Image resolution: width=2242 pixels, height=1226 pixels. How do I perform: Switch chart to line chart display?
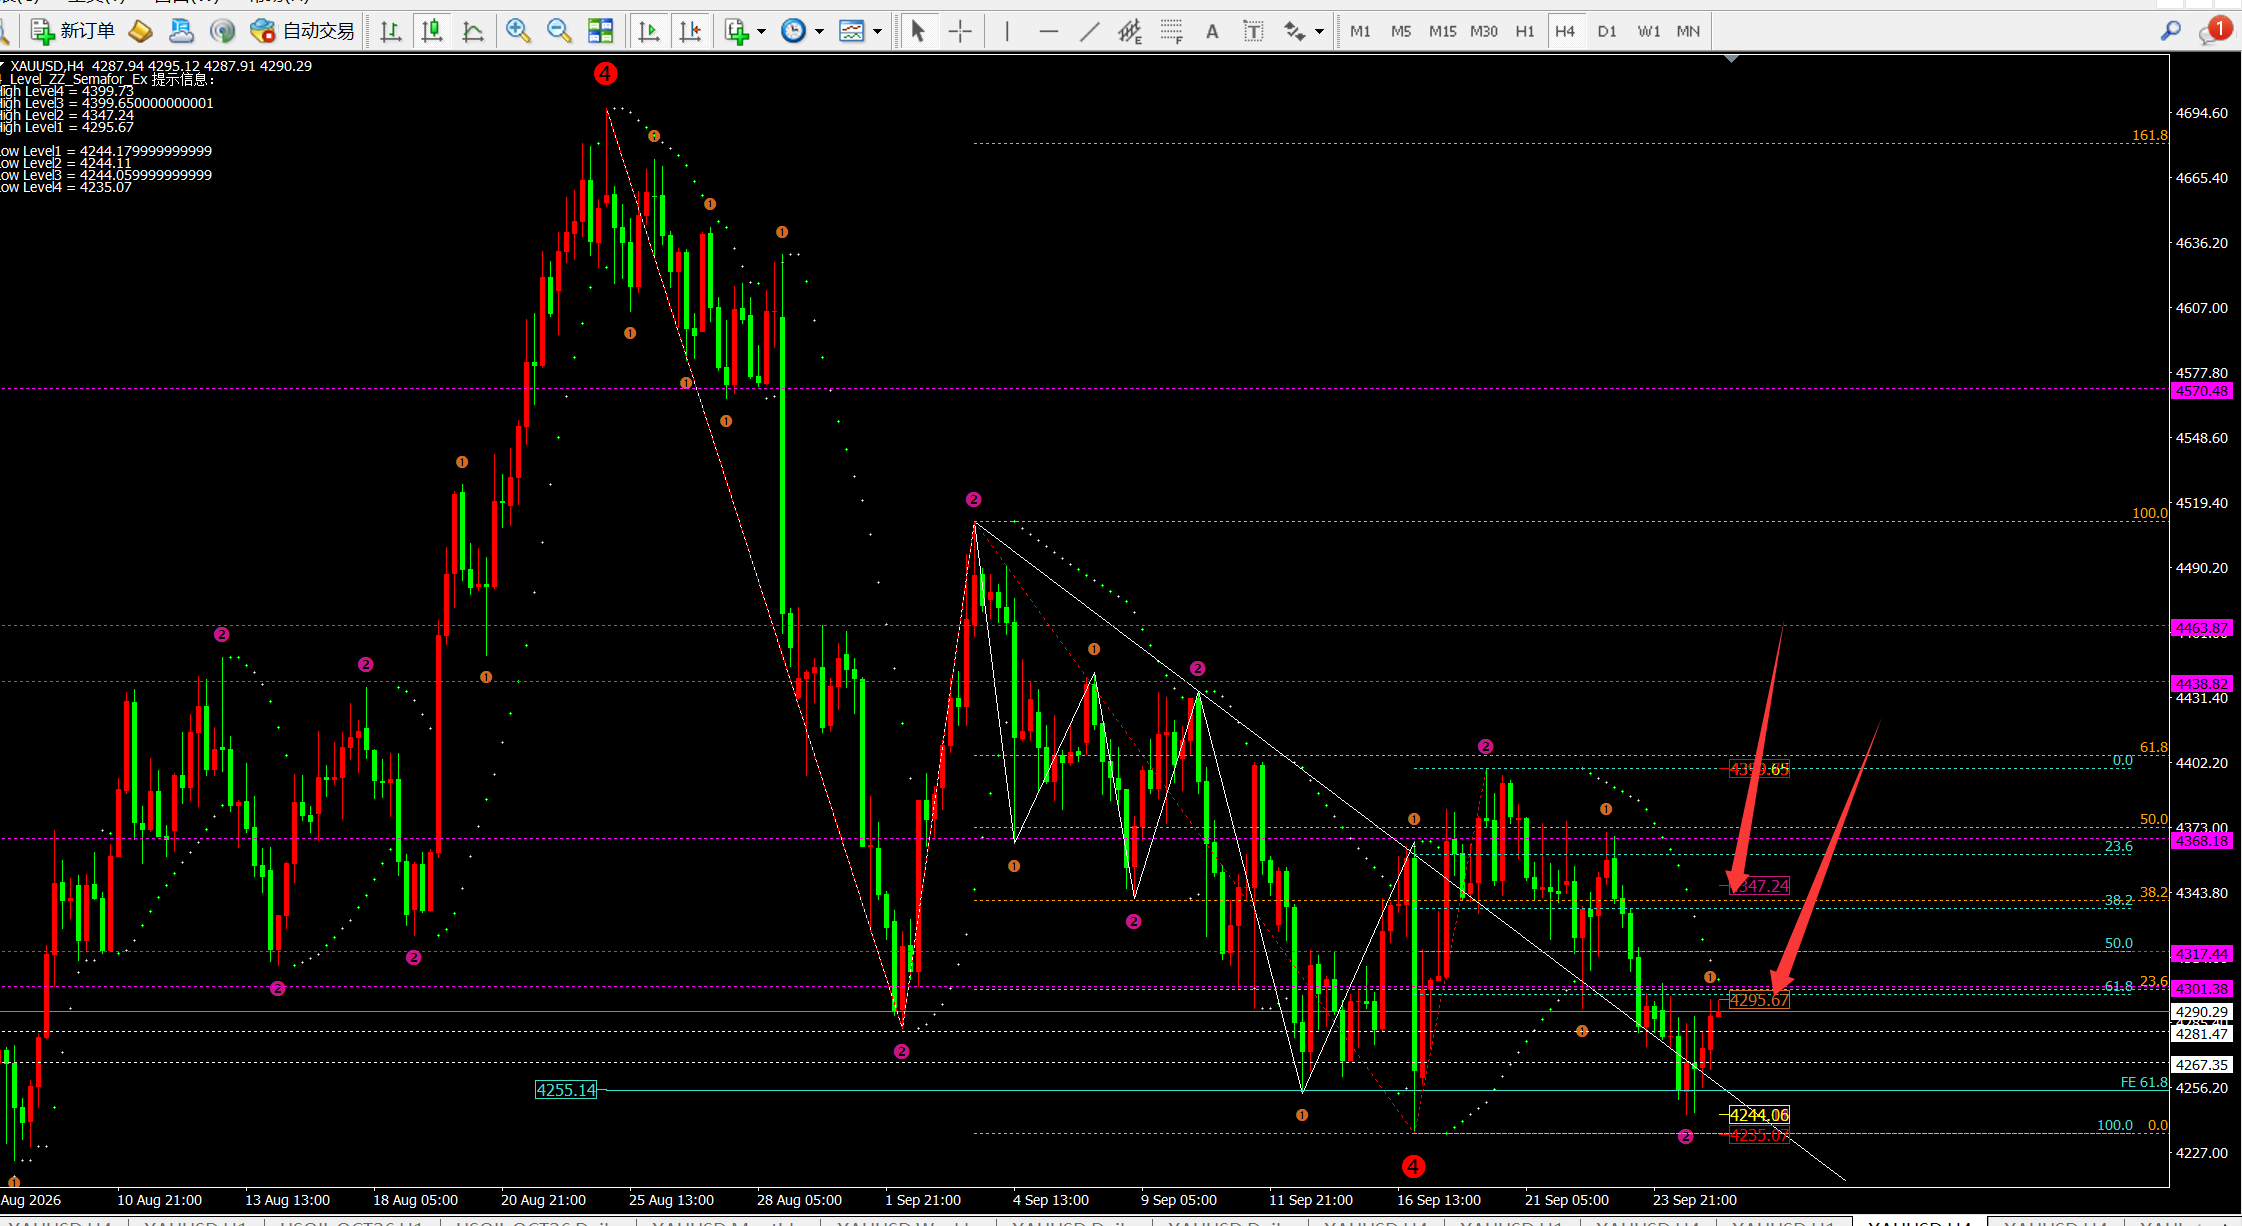[x=473, y=31]
